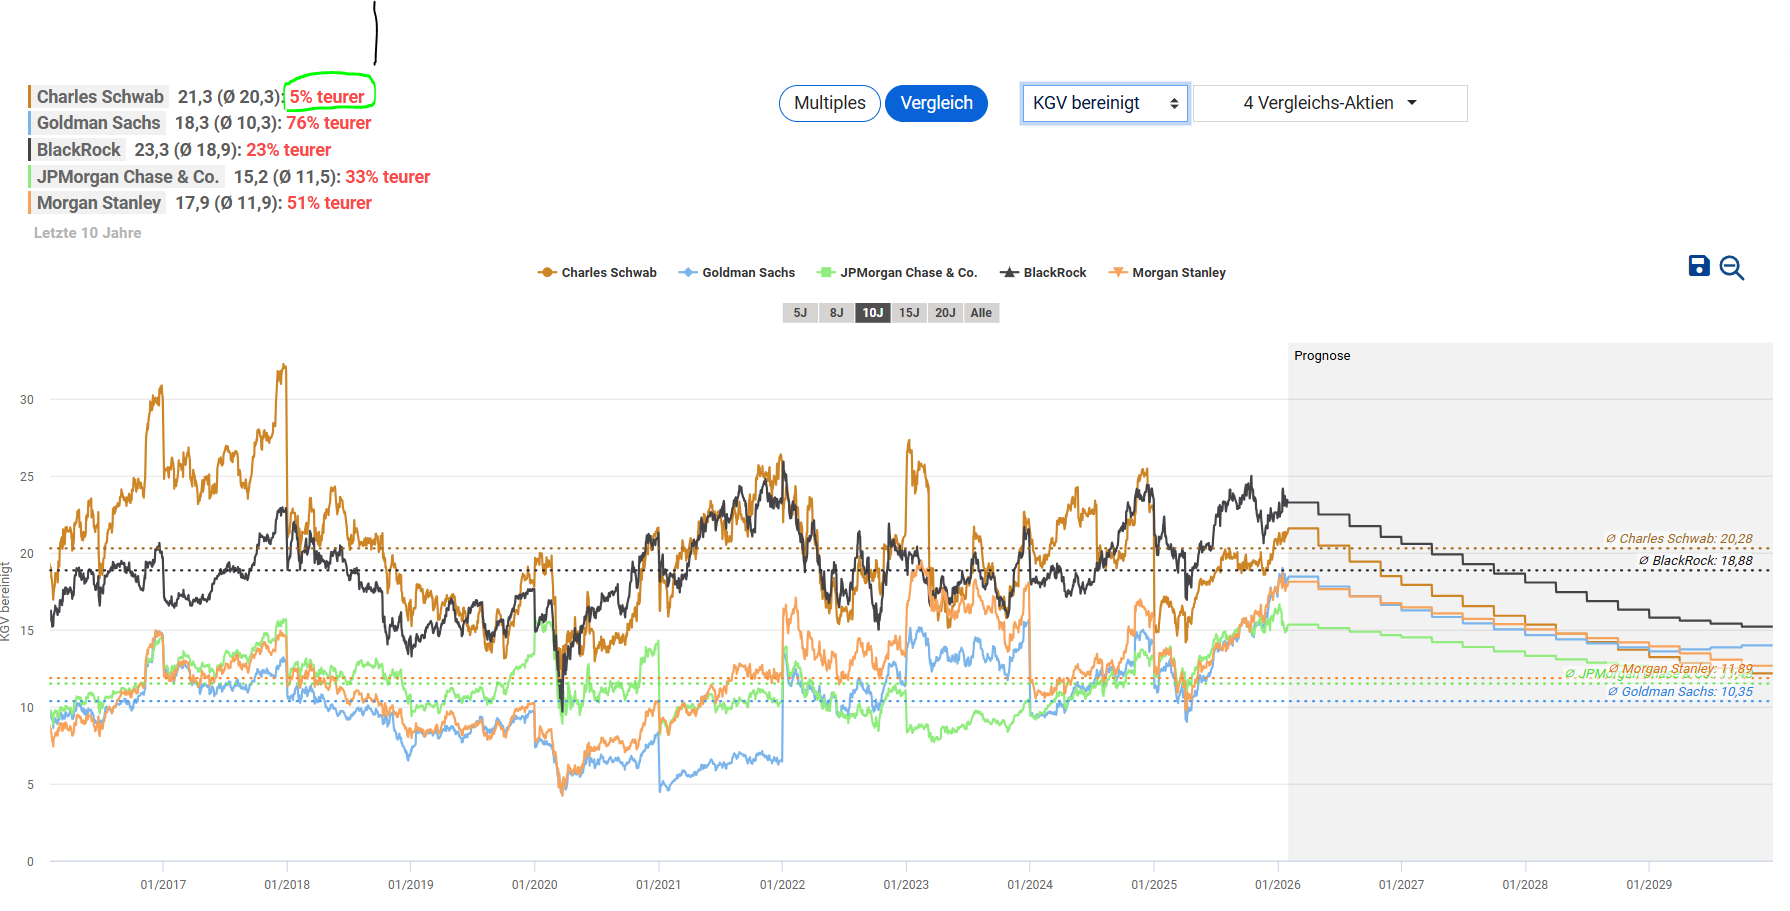
Task: Click the Morgan Stanley orange color bar
Action: (30, 203)
